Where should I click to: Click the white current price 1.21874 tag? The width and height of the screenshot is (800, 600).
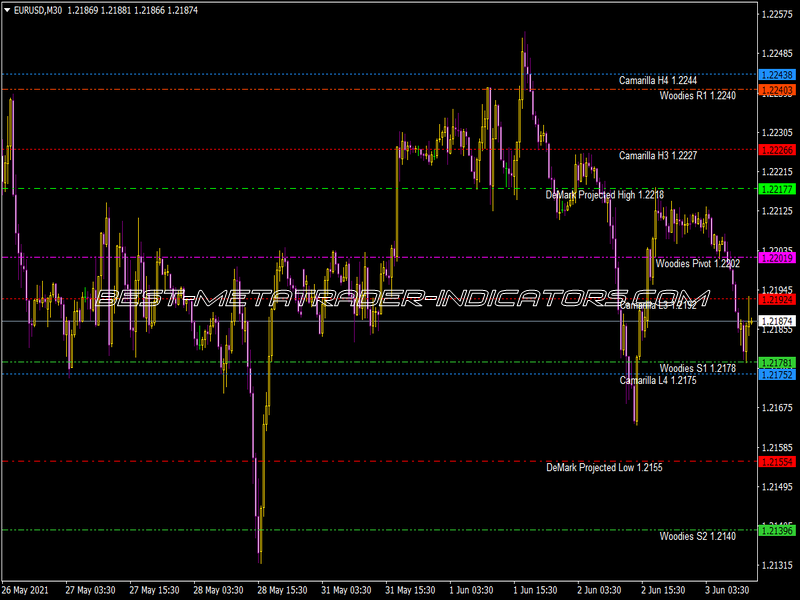[777, 321]
